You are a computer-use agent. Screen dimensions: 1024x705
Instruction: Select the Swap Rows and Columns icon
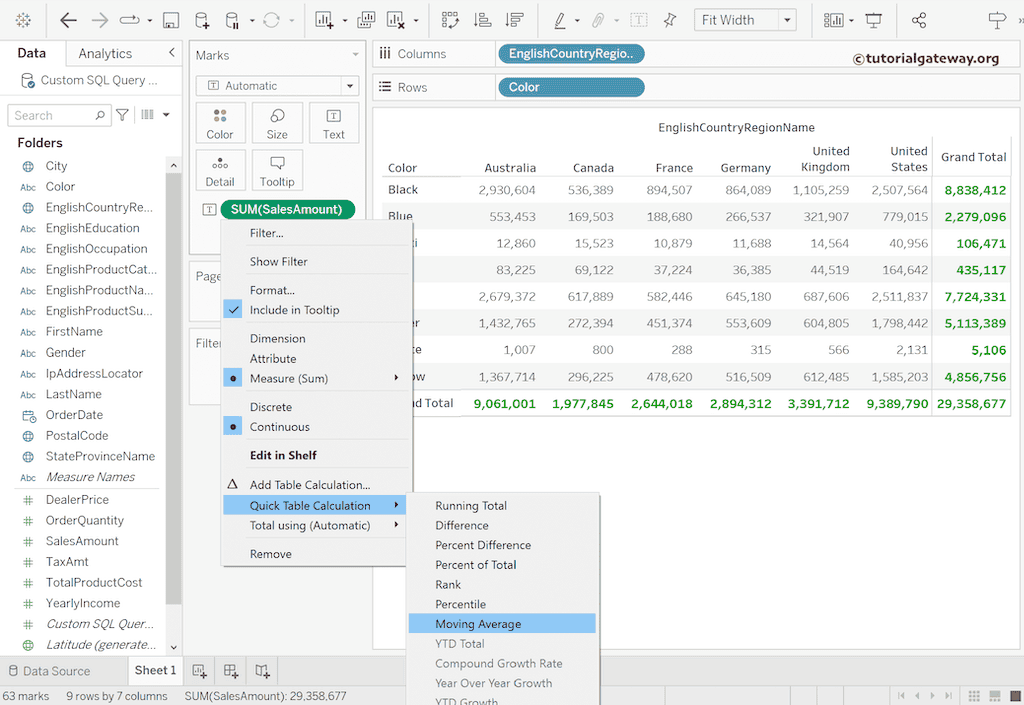click(x=450, y=19)
